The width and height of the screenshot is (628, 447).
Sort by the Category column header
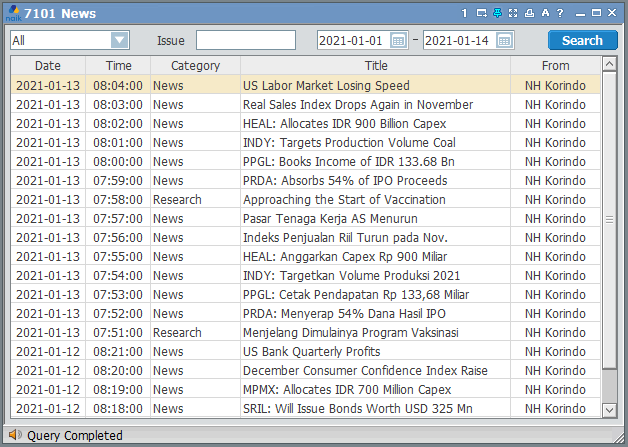tap(195, 65)
